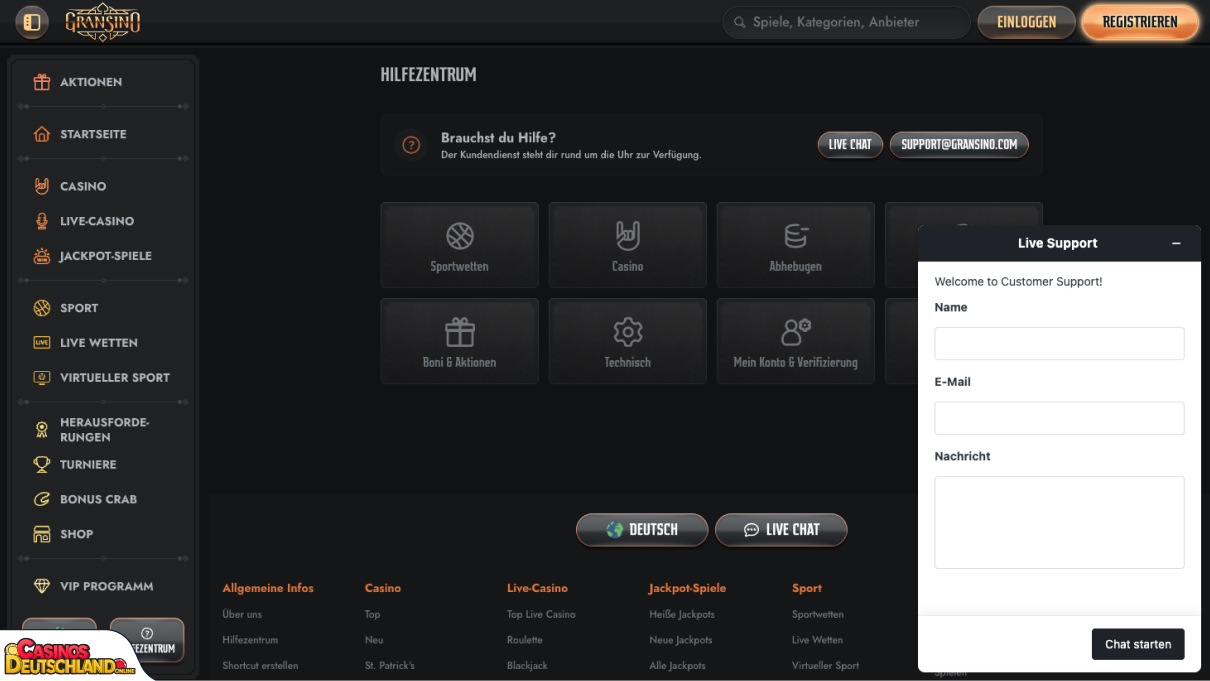This screenshot has height=681, width=1210.
Task: Open the Shortcut erstellen footer link
Action: (x=260, y=666)
